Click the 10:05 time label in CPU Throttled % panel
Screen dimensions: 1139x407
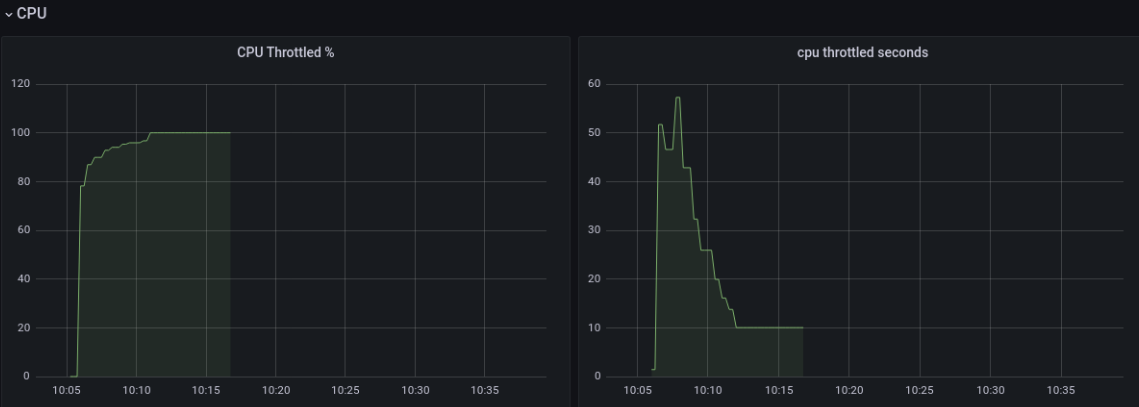[x=67, y=390]
